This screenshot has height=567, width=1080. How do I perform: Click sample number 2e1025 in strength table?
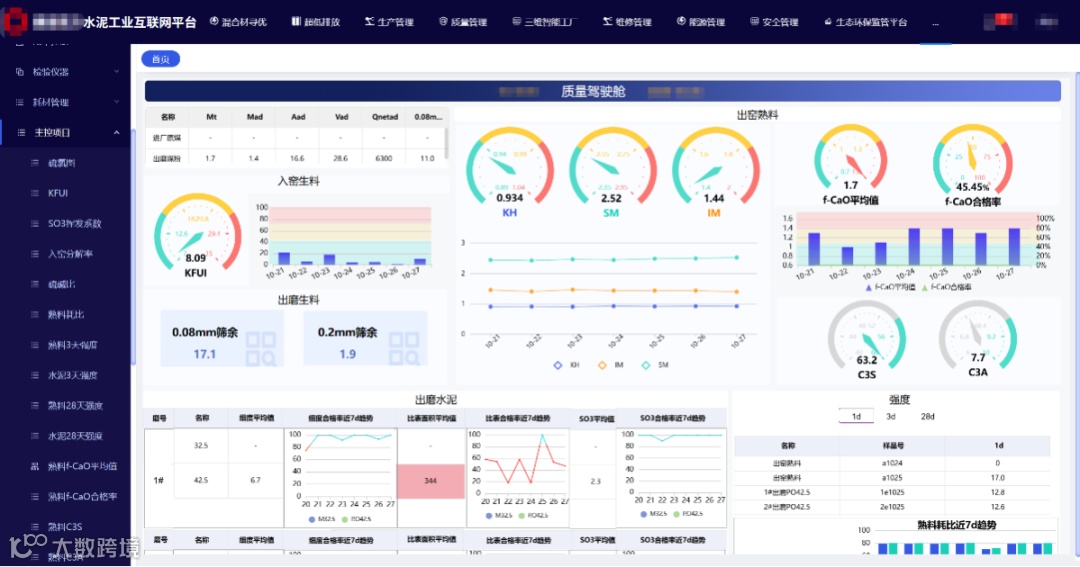pos(893,506)
